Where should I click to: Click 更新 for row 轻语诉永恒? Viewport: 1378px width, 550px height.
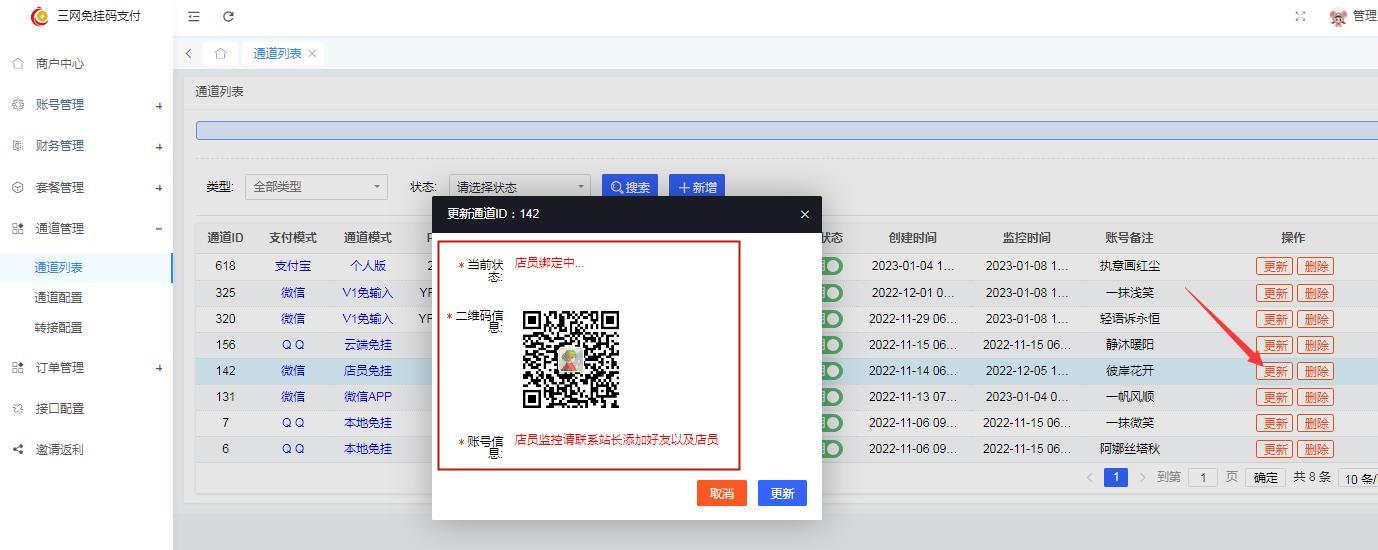pyautogui.click(x=1275, y=319)
